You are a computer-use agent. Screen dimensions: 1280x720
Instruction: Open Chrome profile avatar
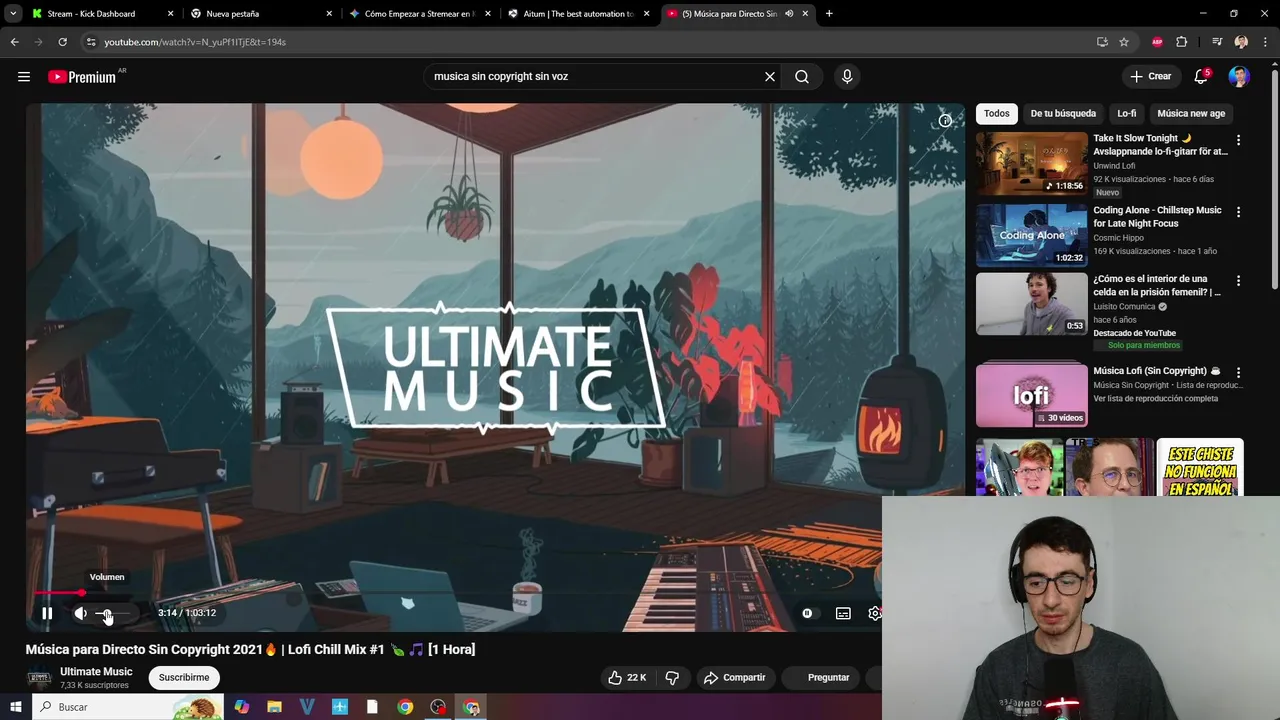(x=1241, y=42)
